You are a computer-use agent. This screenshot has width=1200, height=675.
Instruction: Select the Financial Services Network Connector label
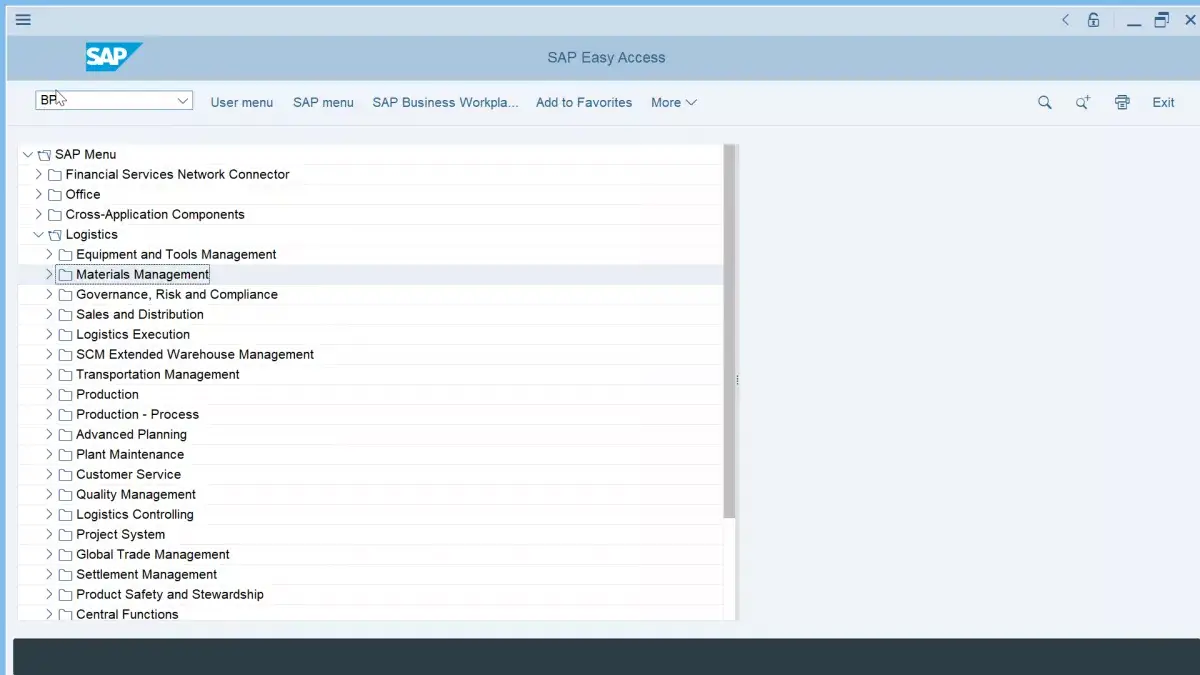tap(178, 174)
